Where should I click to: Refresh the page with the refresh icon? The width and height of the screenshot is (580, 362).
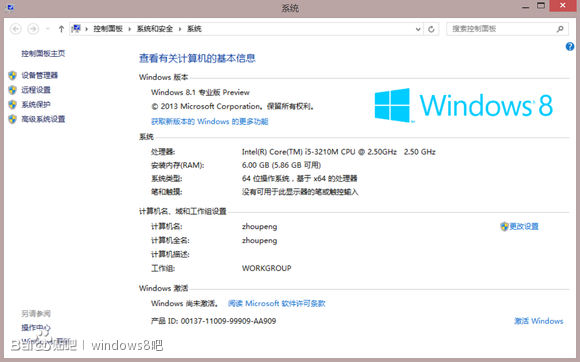431,29
